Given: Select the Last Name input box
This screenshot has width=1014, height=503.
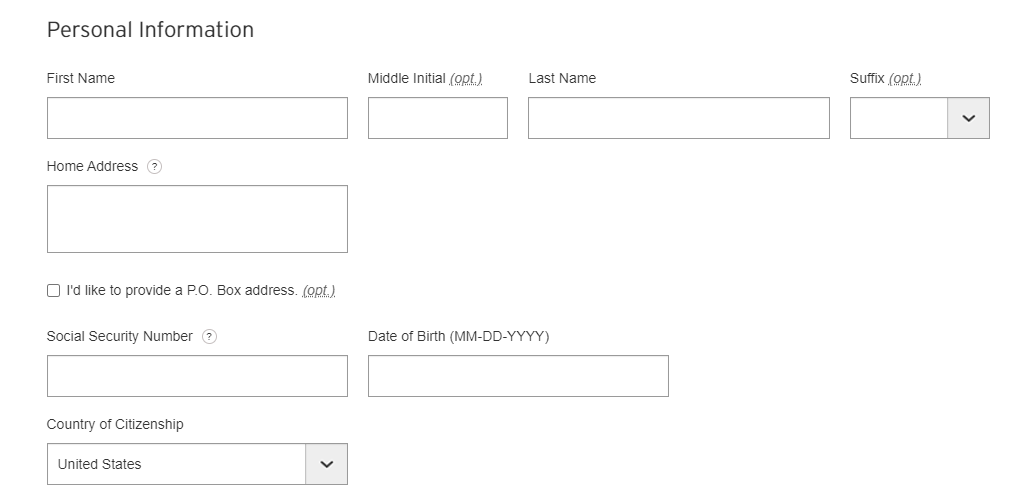Looking at the screenshot, I should click(678, 118).
